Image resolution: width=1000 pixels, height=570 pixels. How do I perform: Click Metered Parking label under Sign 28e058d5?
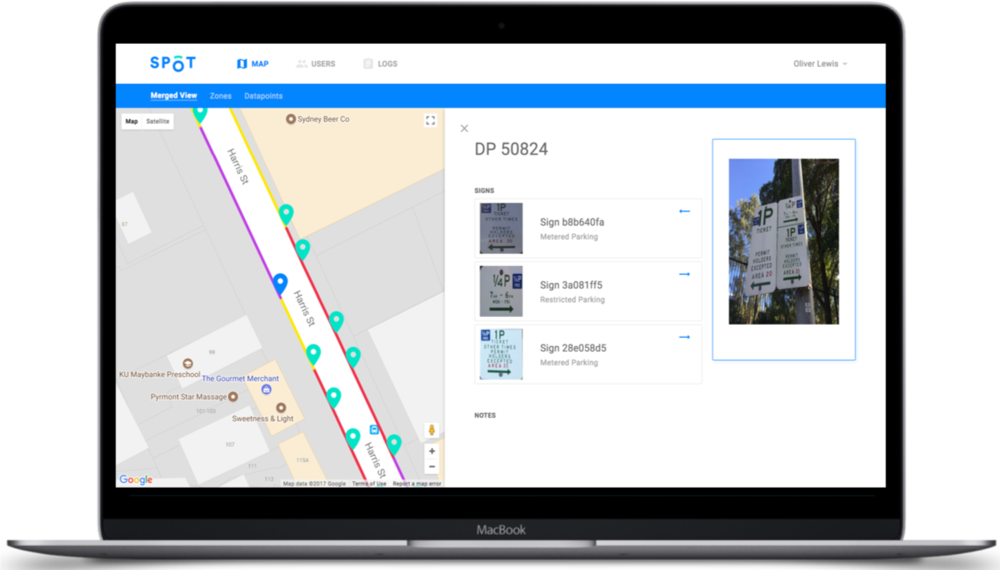tap(569, 363)
